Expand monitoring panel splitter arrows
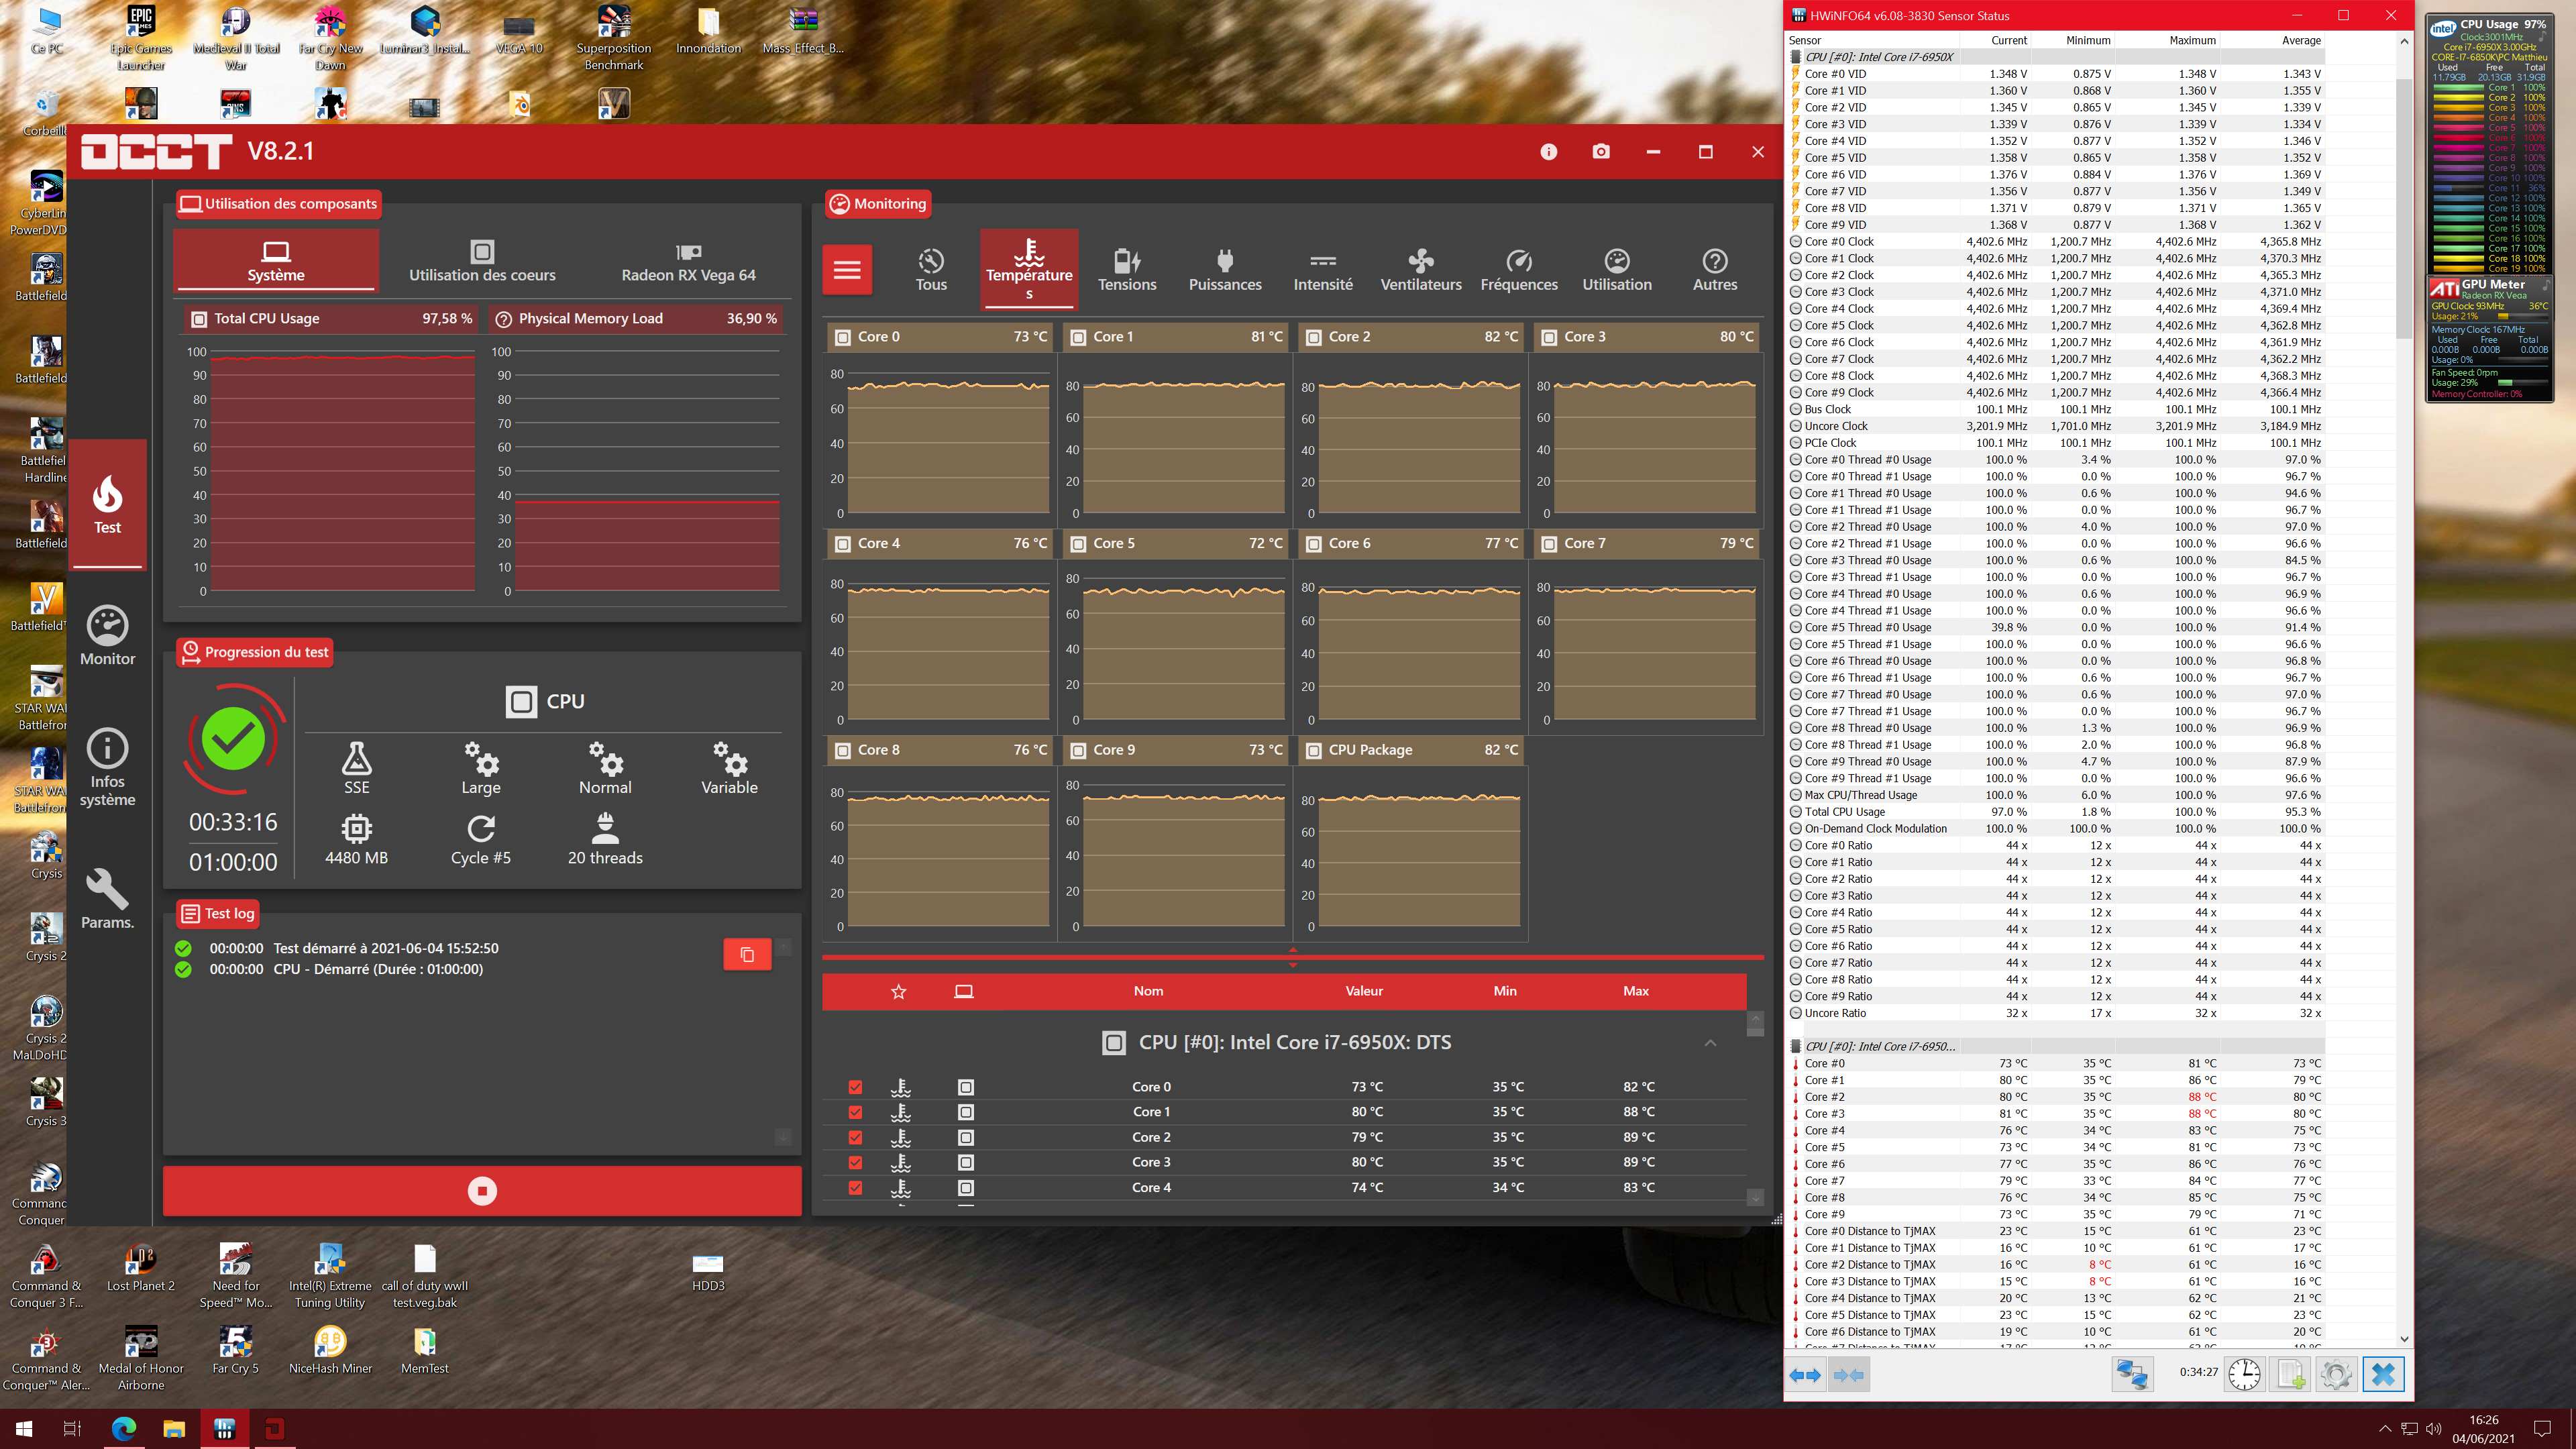The image size is (2576, 1449). pos(1292,957)
